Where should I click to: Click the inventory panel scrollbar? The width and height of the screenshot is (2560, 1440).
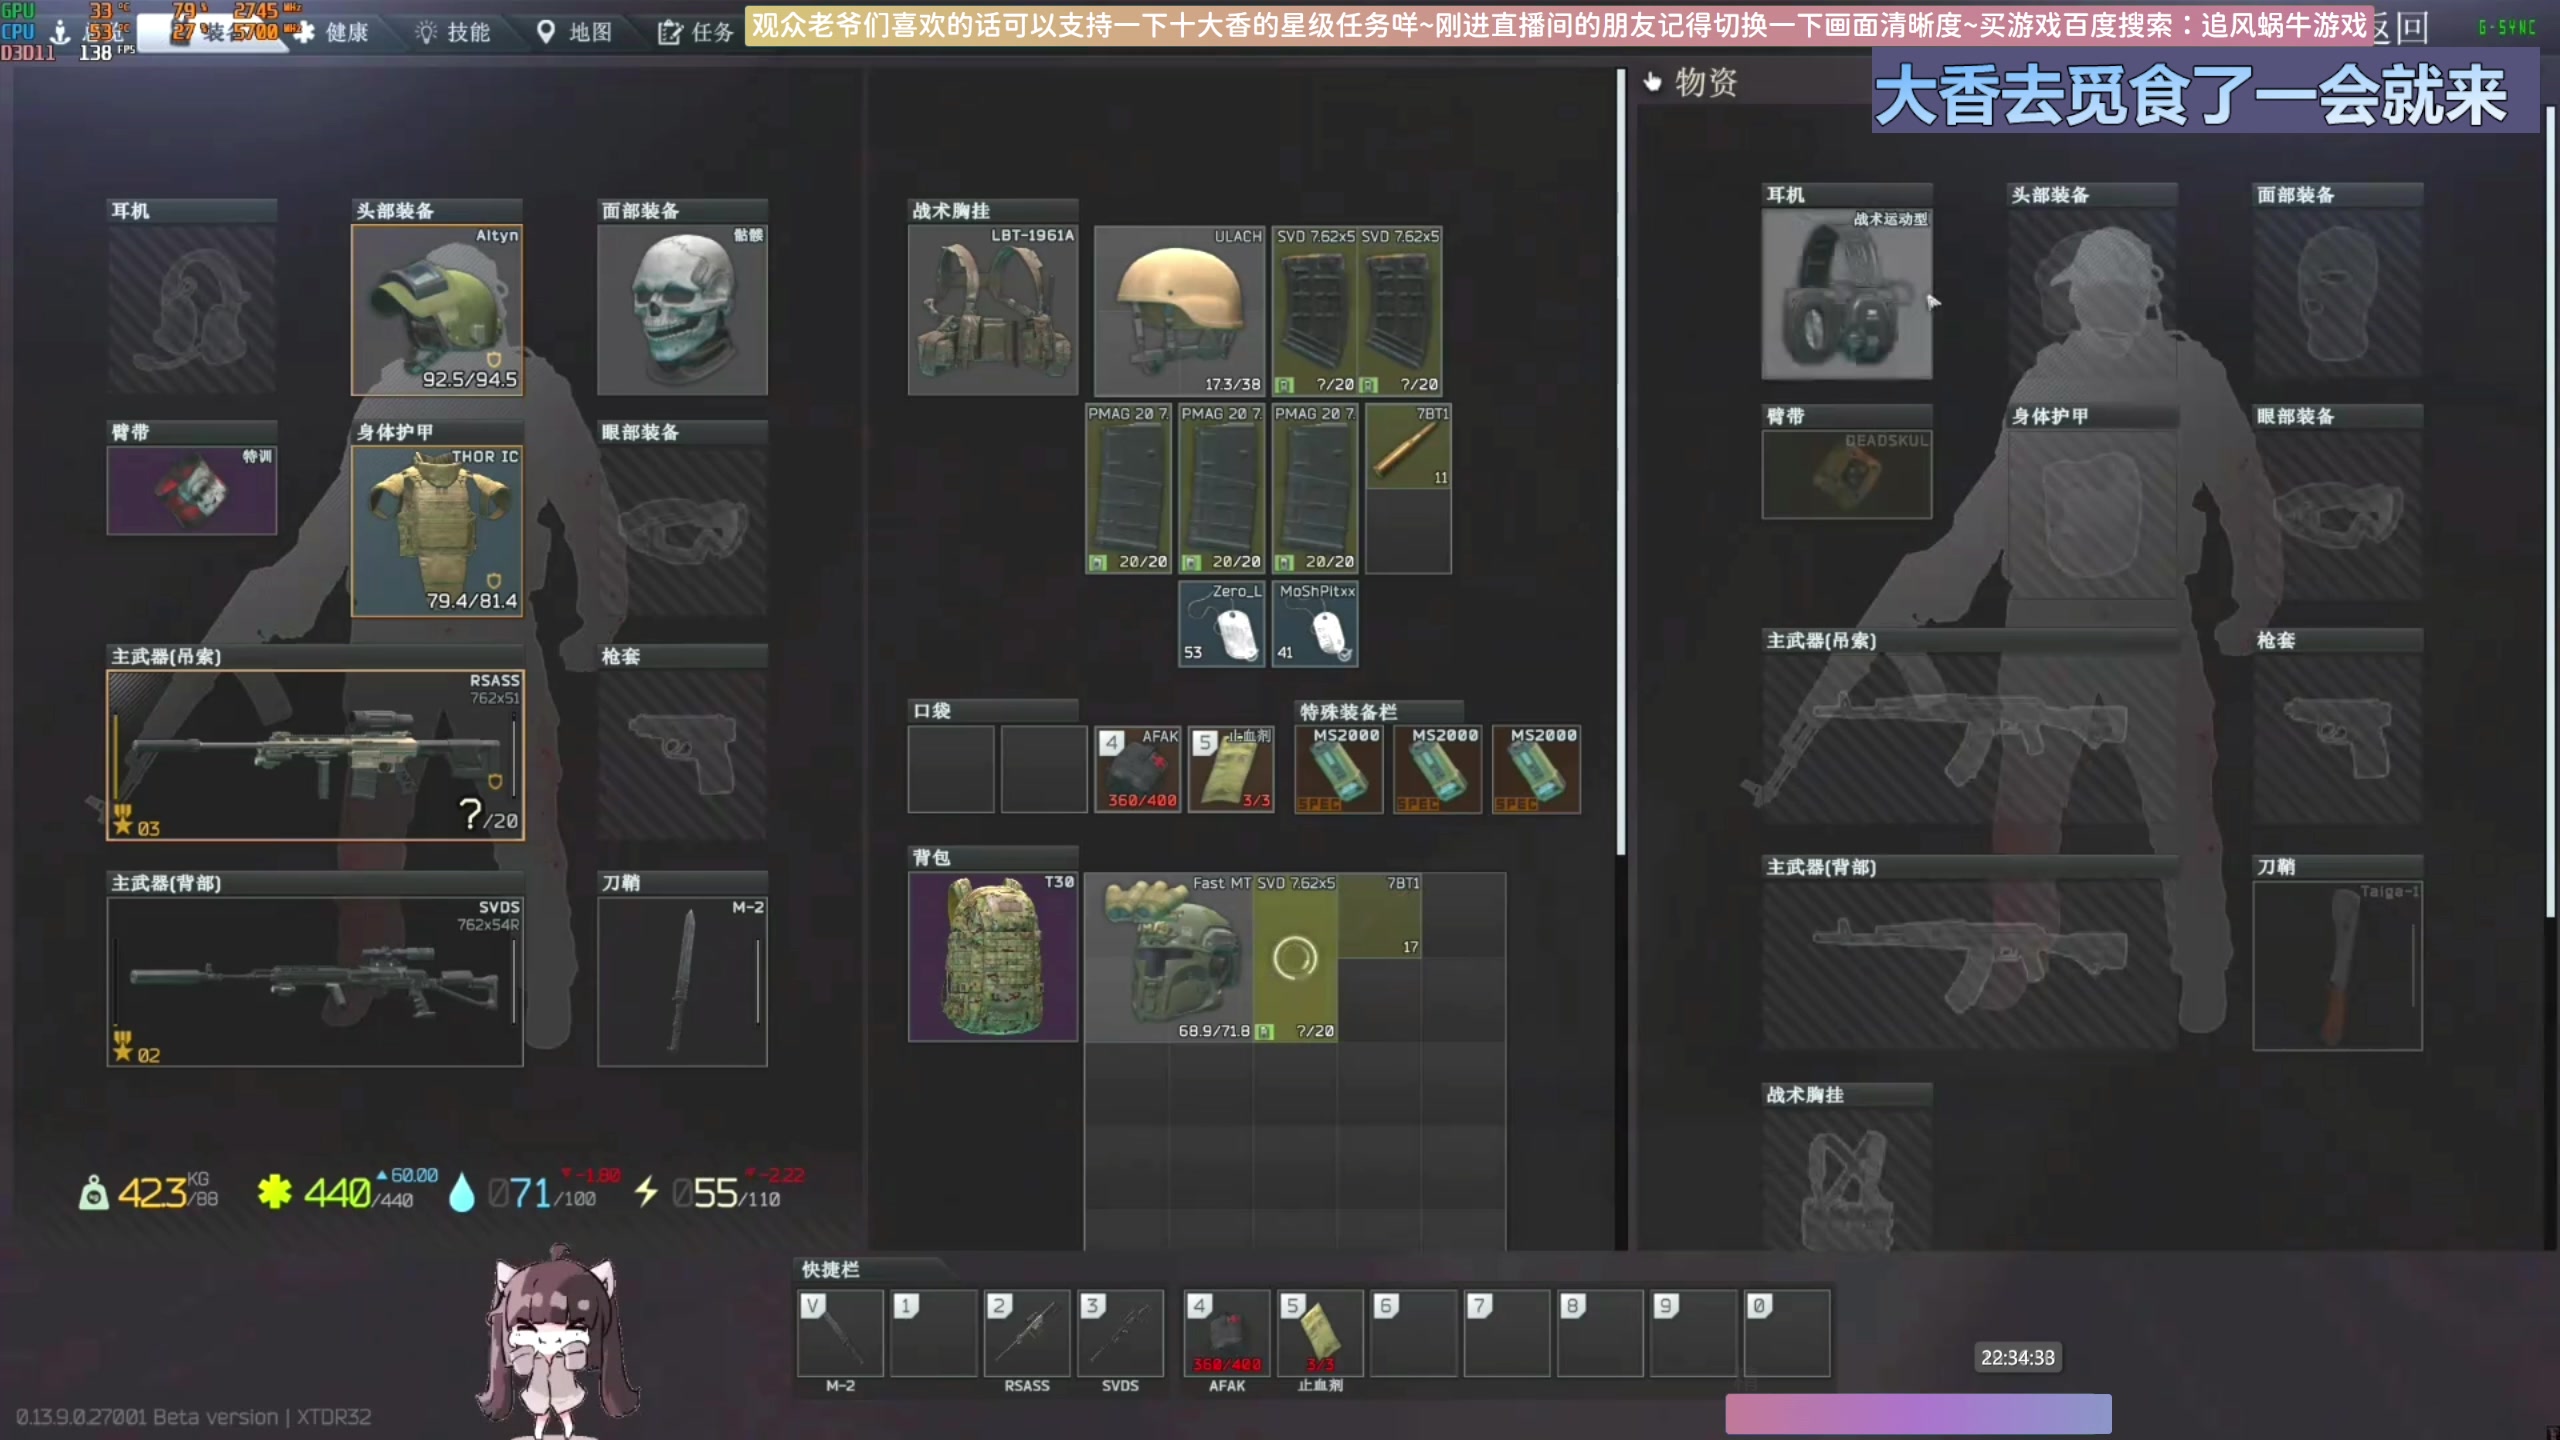pyautogui.click(x=1621, y=462)
